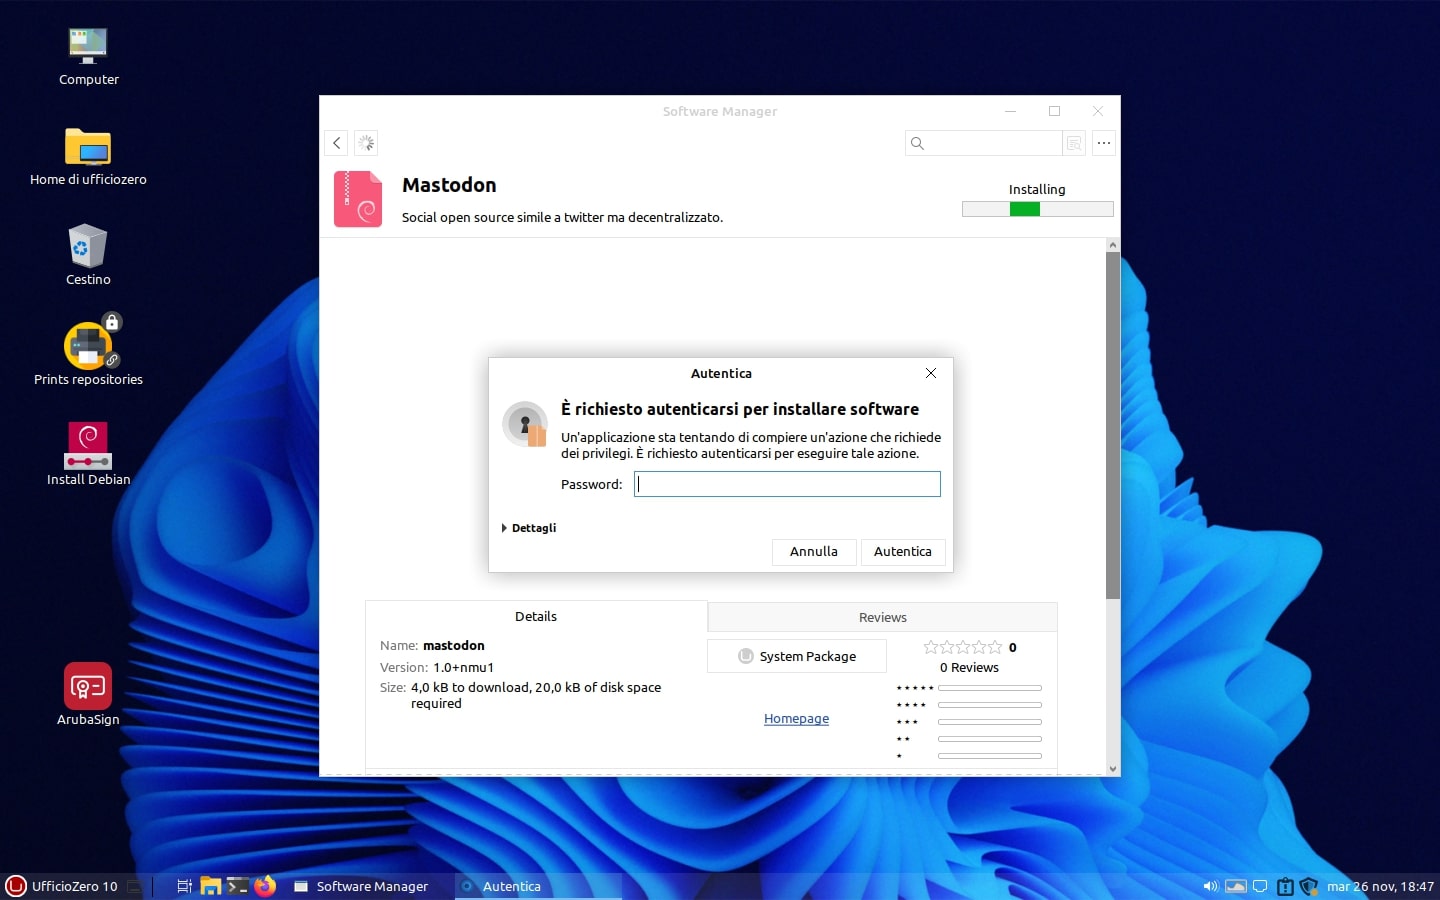The width and height of the screenshot is (1440, 900).
Task: Switch to the Details tab
Action: click(536, 616)
